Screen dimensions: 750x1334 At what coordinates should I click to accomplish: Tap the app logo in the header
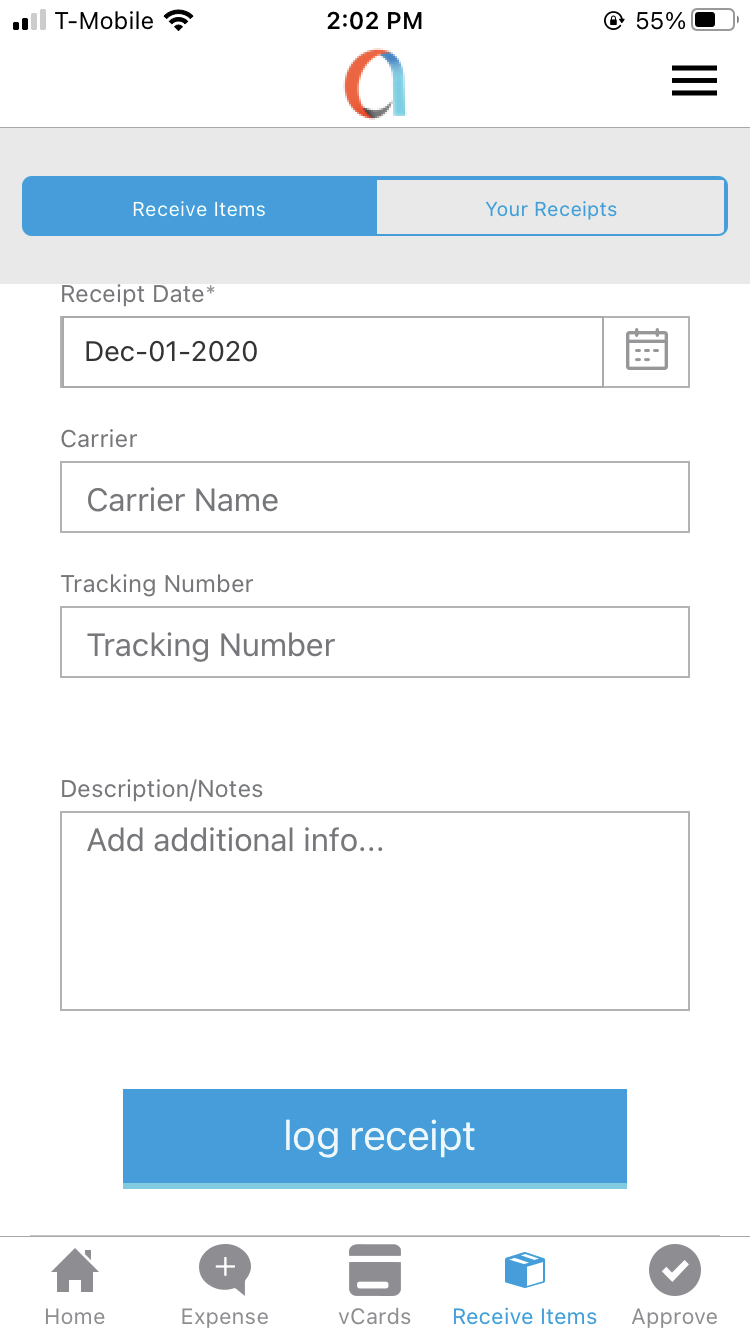[x=375, y=85]
